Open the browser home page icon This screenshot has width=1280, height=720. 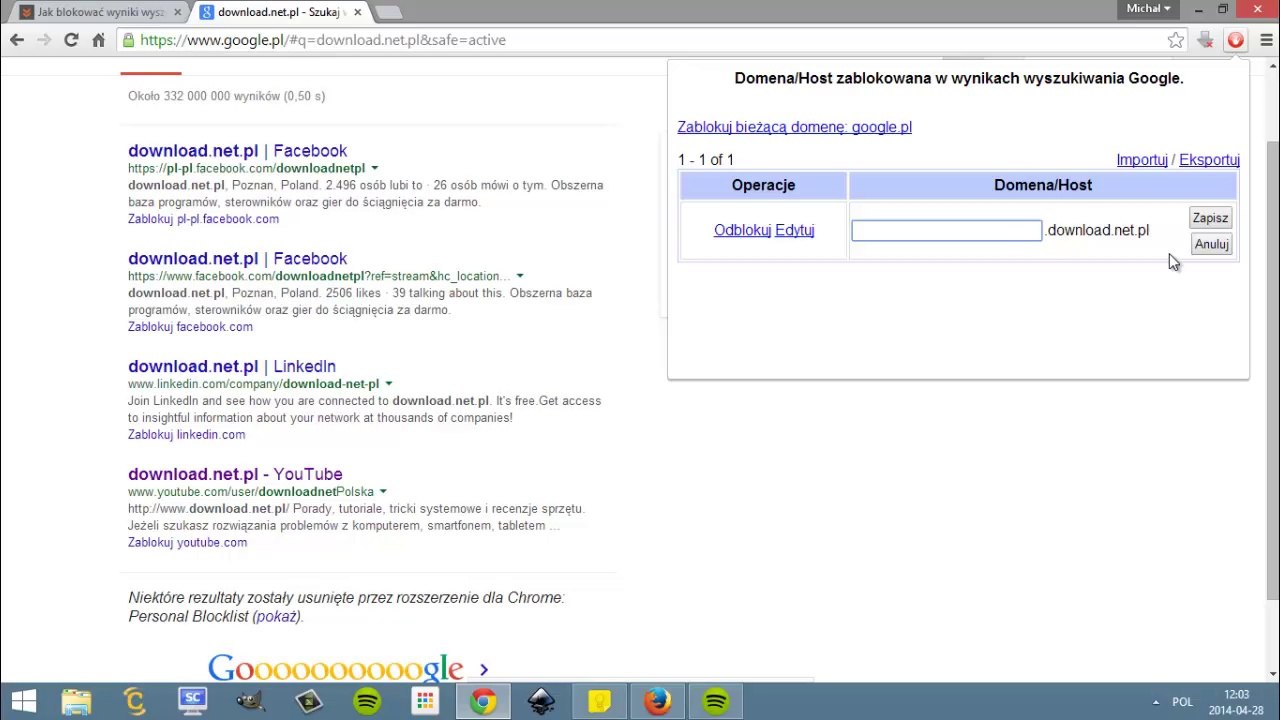[x=98, y=40]
